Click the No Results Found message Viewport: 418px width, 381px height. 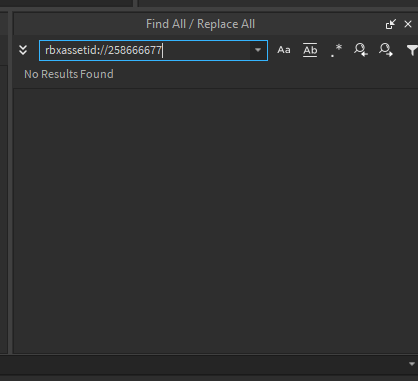pos(69,74)
